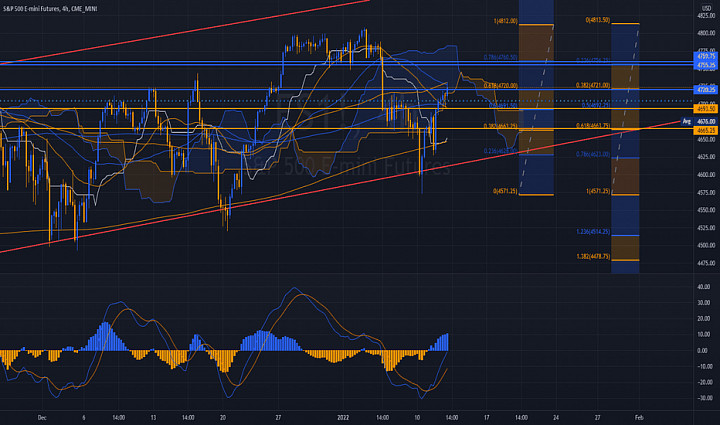Click the 4525.00 price axis label
Screen dimensions: 720x425
706,228
